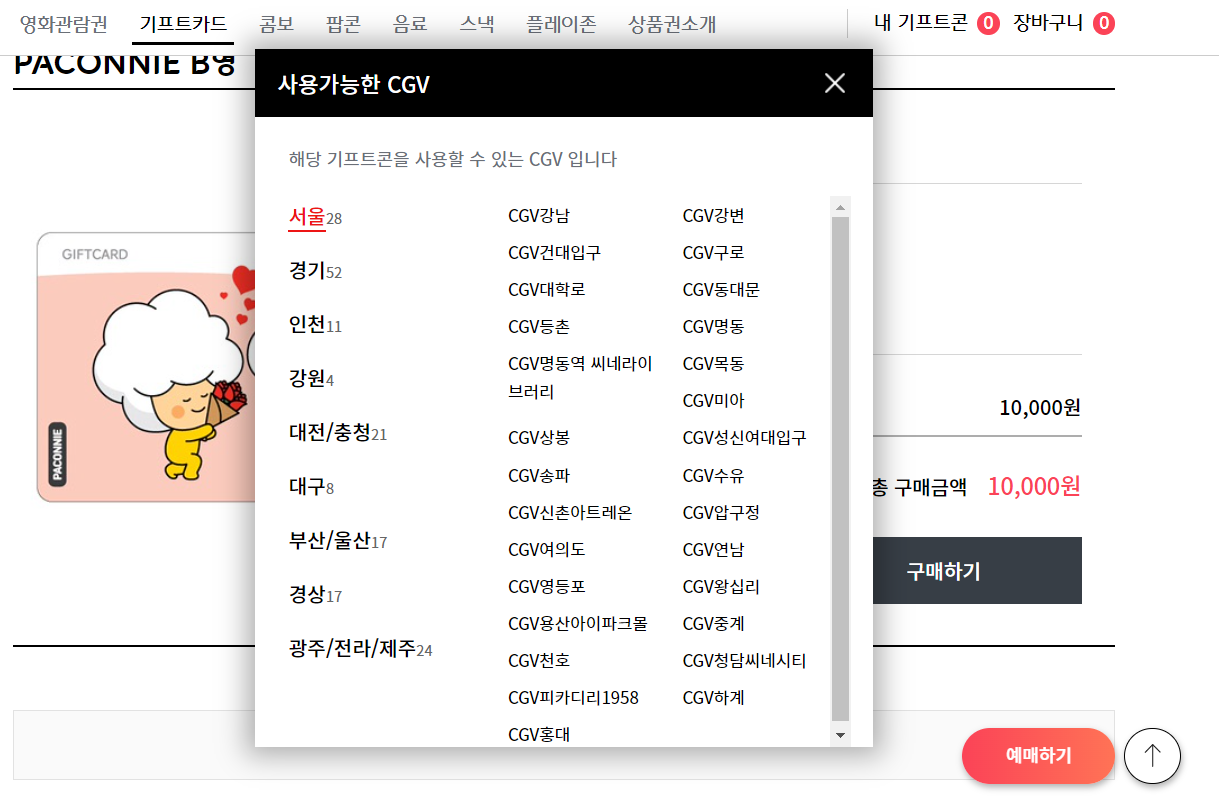Close the 사용가능한 CGV popup
Image resolution: width=1219 pixels, height=802 pixels.
coord(835,83)
